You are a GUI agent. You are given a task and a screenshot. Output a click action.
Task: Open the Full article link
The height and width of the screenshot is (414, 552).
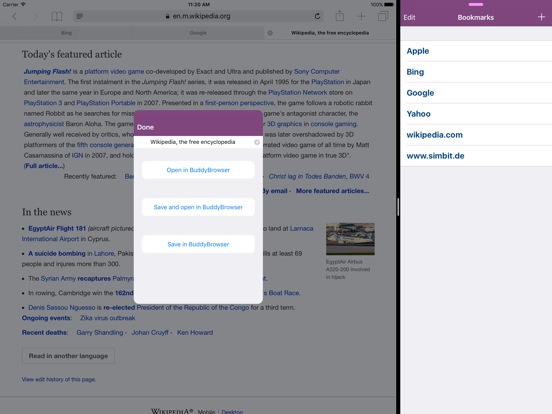pos(44,166)
